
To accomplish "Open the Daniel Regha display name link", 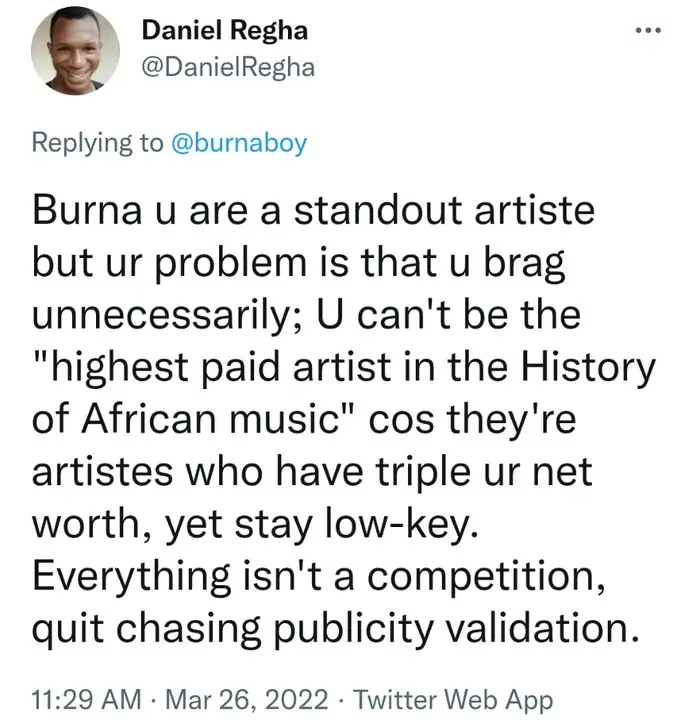I will pos(224,30).
